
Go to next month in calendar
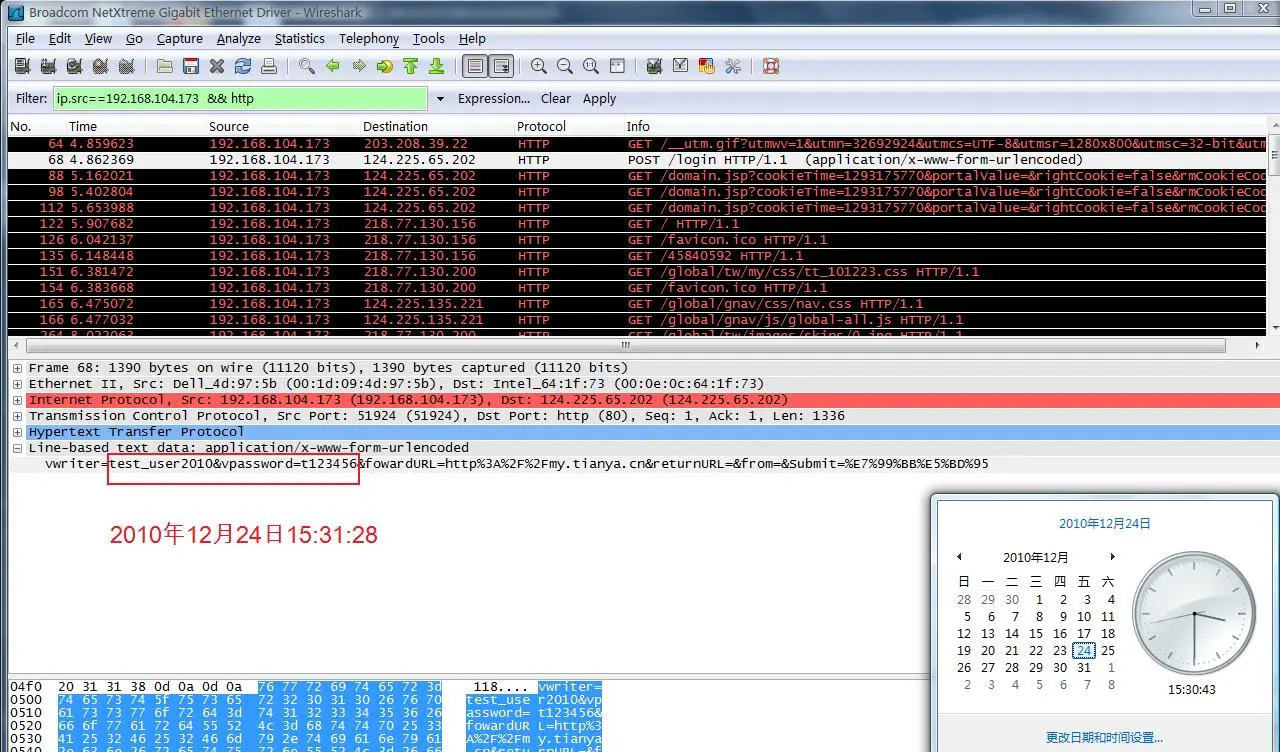(x=1112, y=557)
